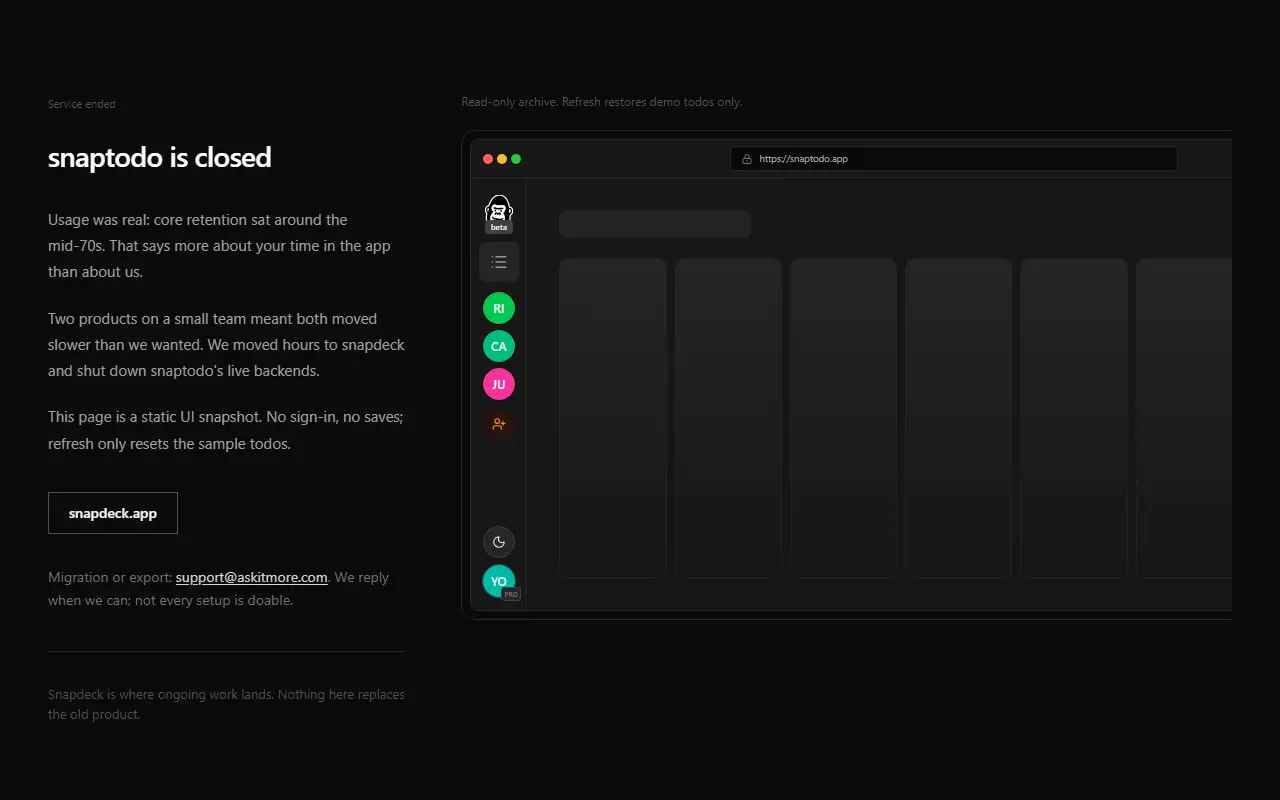
Task: Click the add member icon
Action: click(x=499, y=423)
